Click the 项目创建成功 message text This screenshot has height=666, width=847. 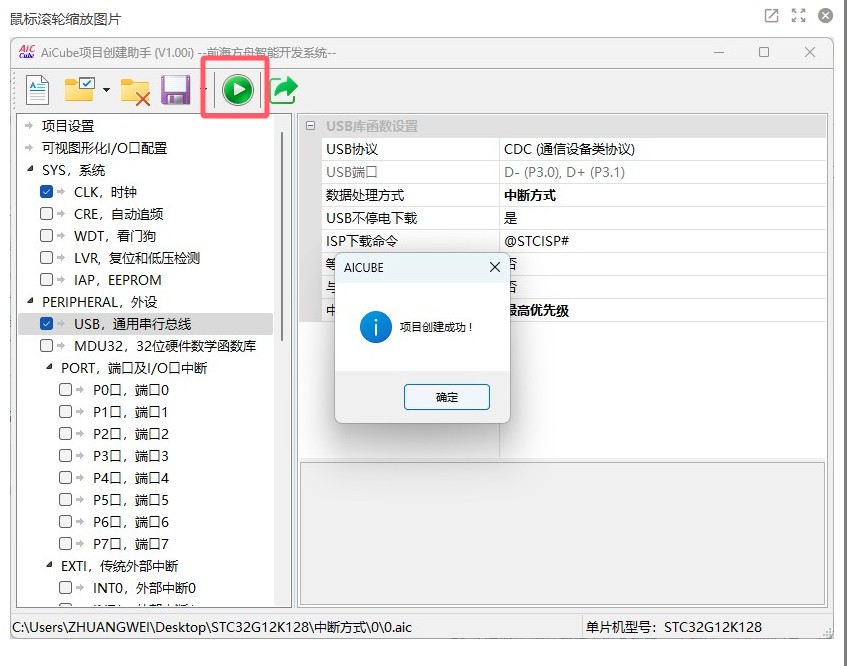coord(436,327)
